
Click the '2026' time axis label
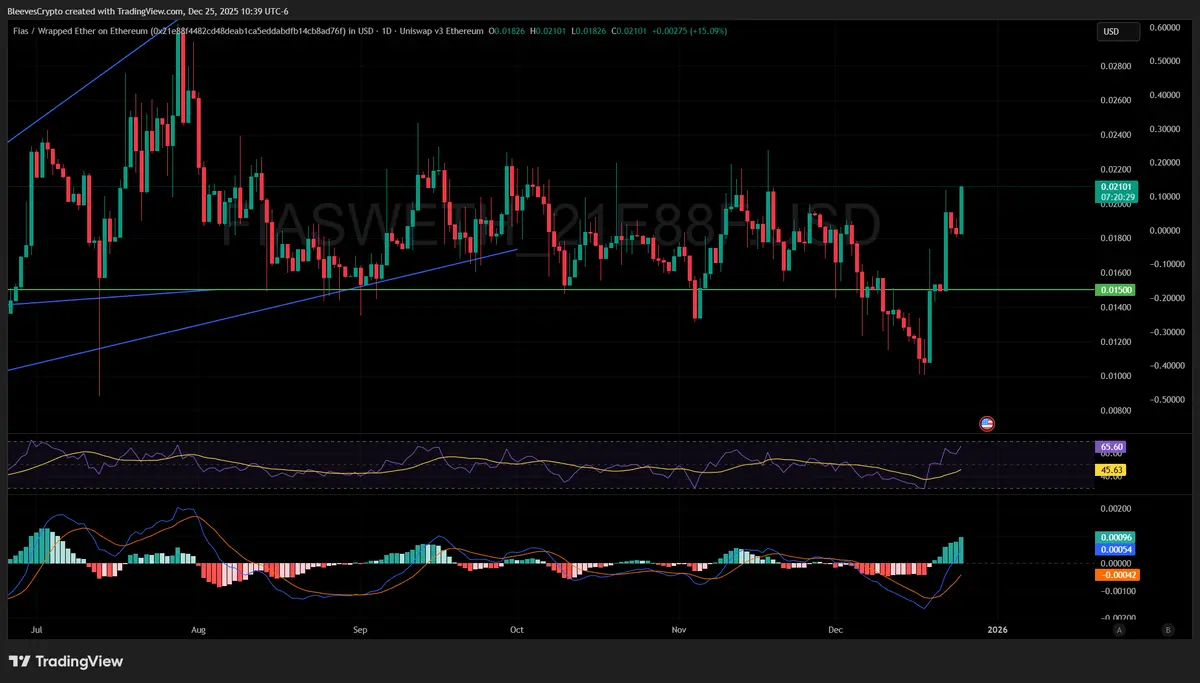997,631
